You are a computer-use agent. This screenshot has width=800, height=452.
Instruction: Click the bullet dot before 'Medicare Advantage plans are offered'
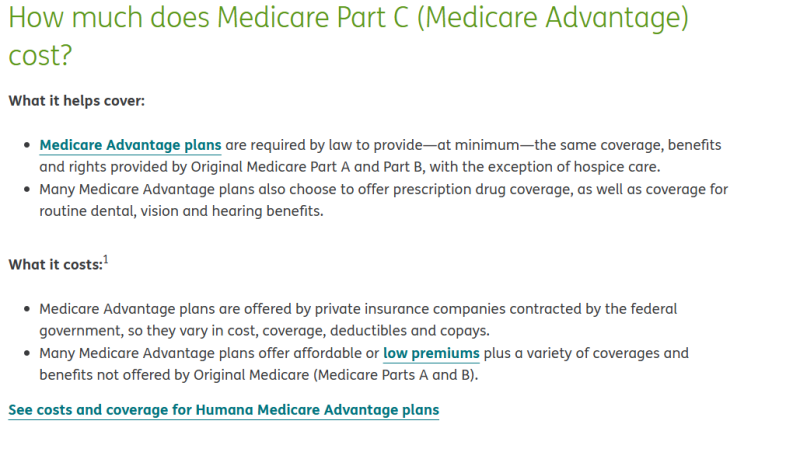pyautogui.click(x=26, y=310)
